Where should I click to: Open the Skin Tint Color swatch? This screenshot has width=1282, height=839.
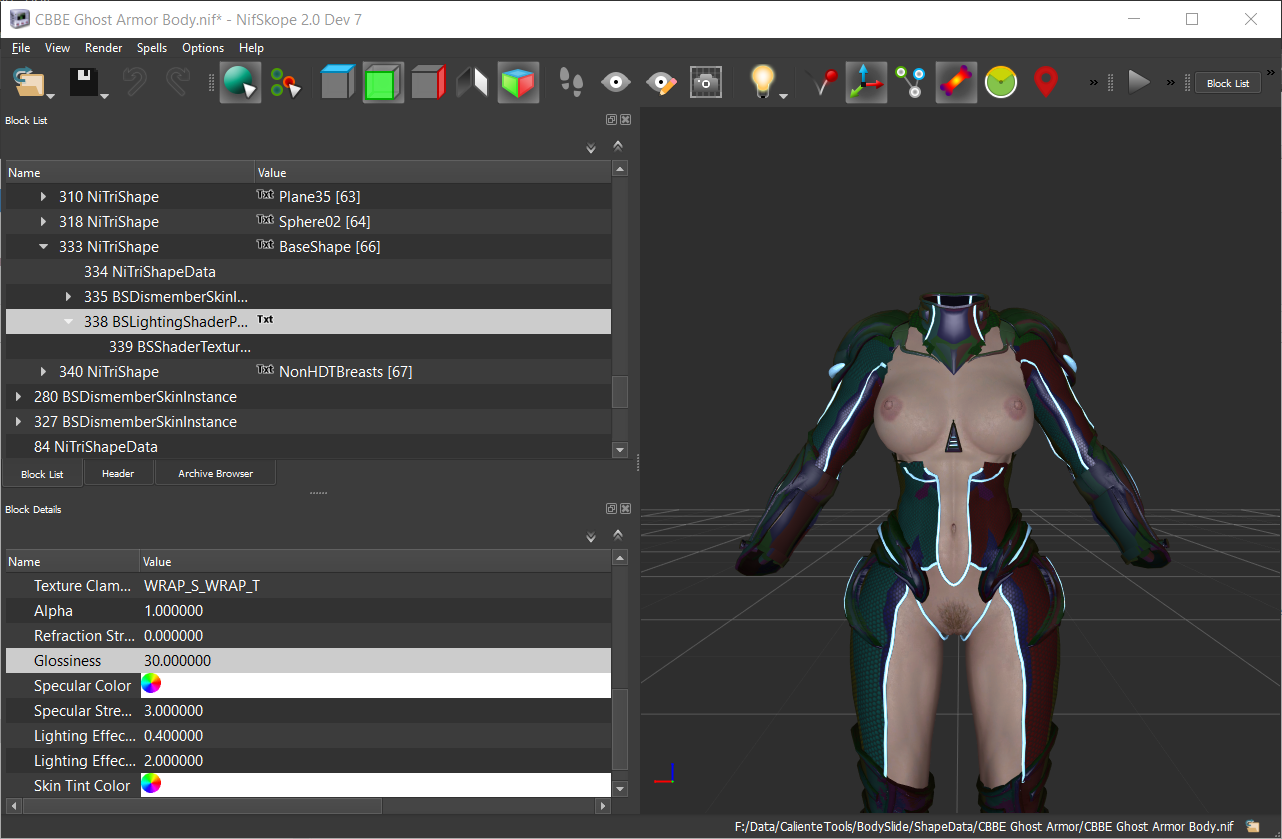[x=151, y=785]
